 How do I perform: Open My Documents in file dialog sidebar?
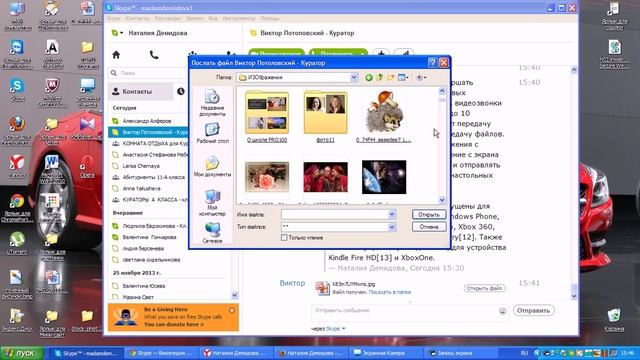click(212, 166)
